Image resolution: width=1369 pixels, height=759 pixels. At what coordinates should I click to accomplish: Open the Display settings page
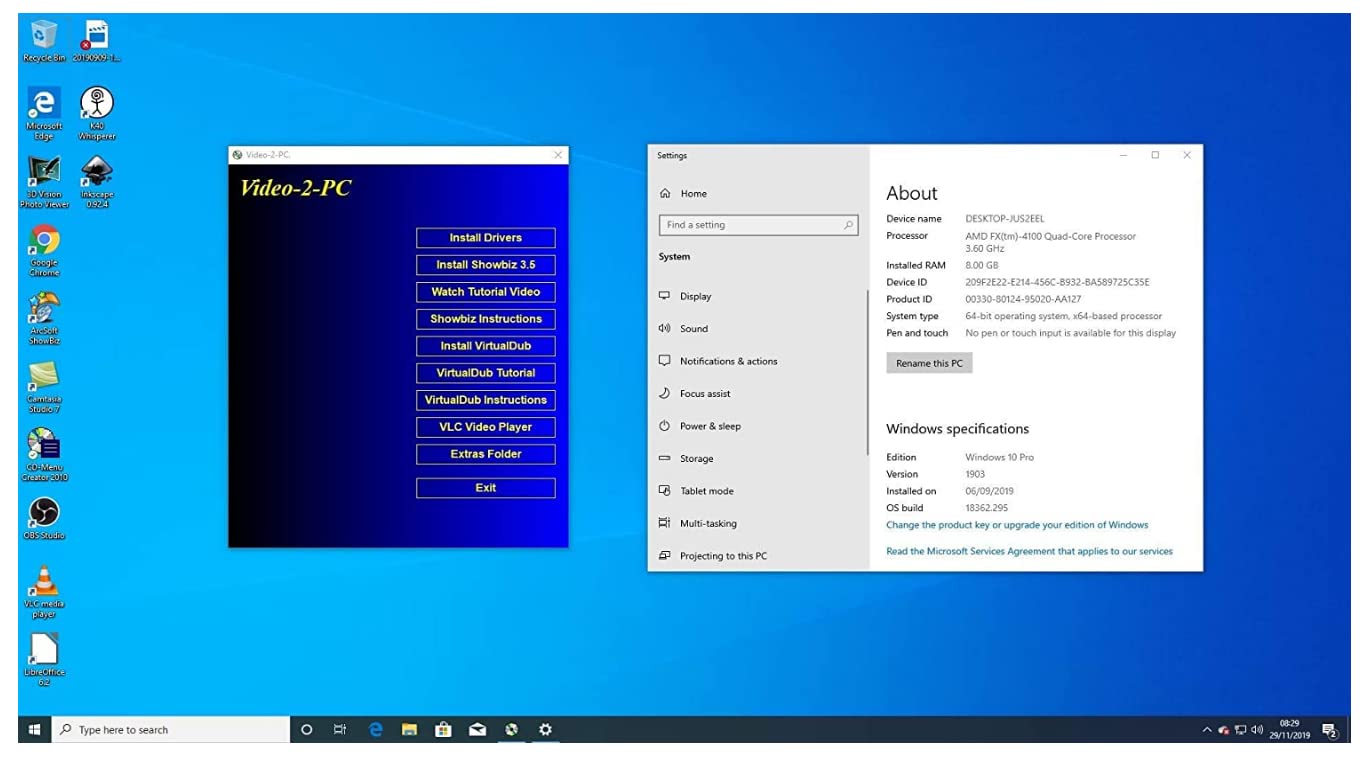click(x=695, y=296)
